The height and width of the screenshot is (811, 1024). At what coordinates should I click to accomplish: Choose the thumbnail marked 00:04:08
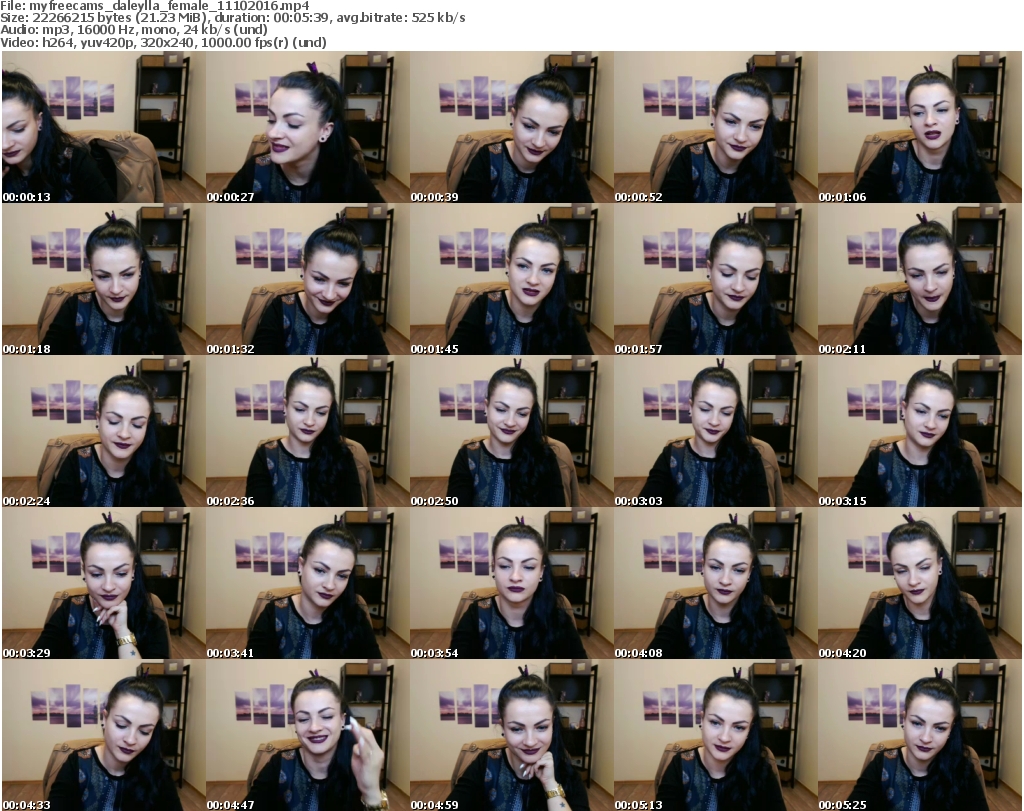tap(716, 583)
